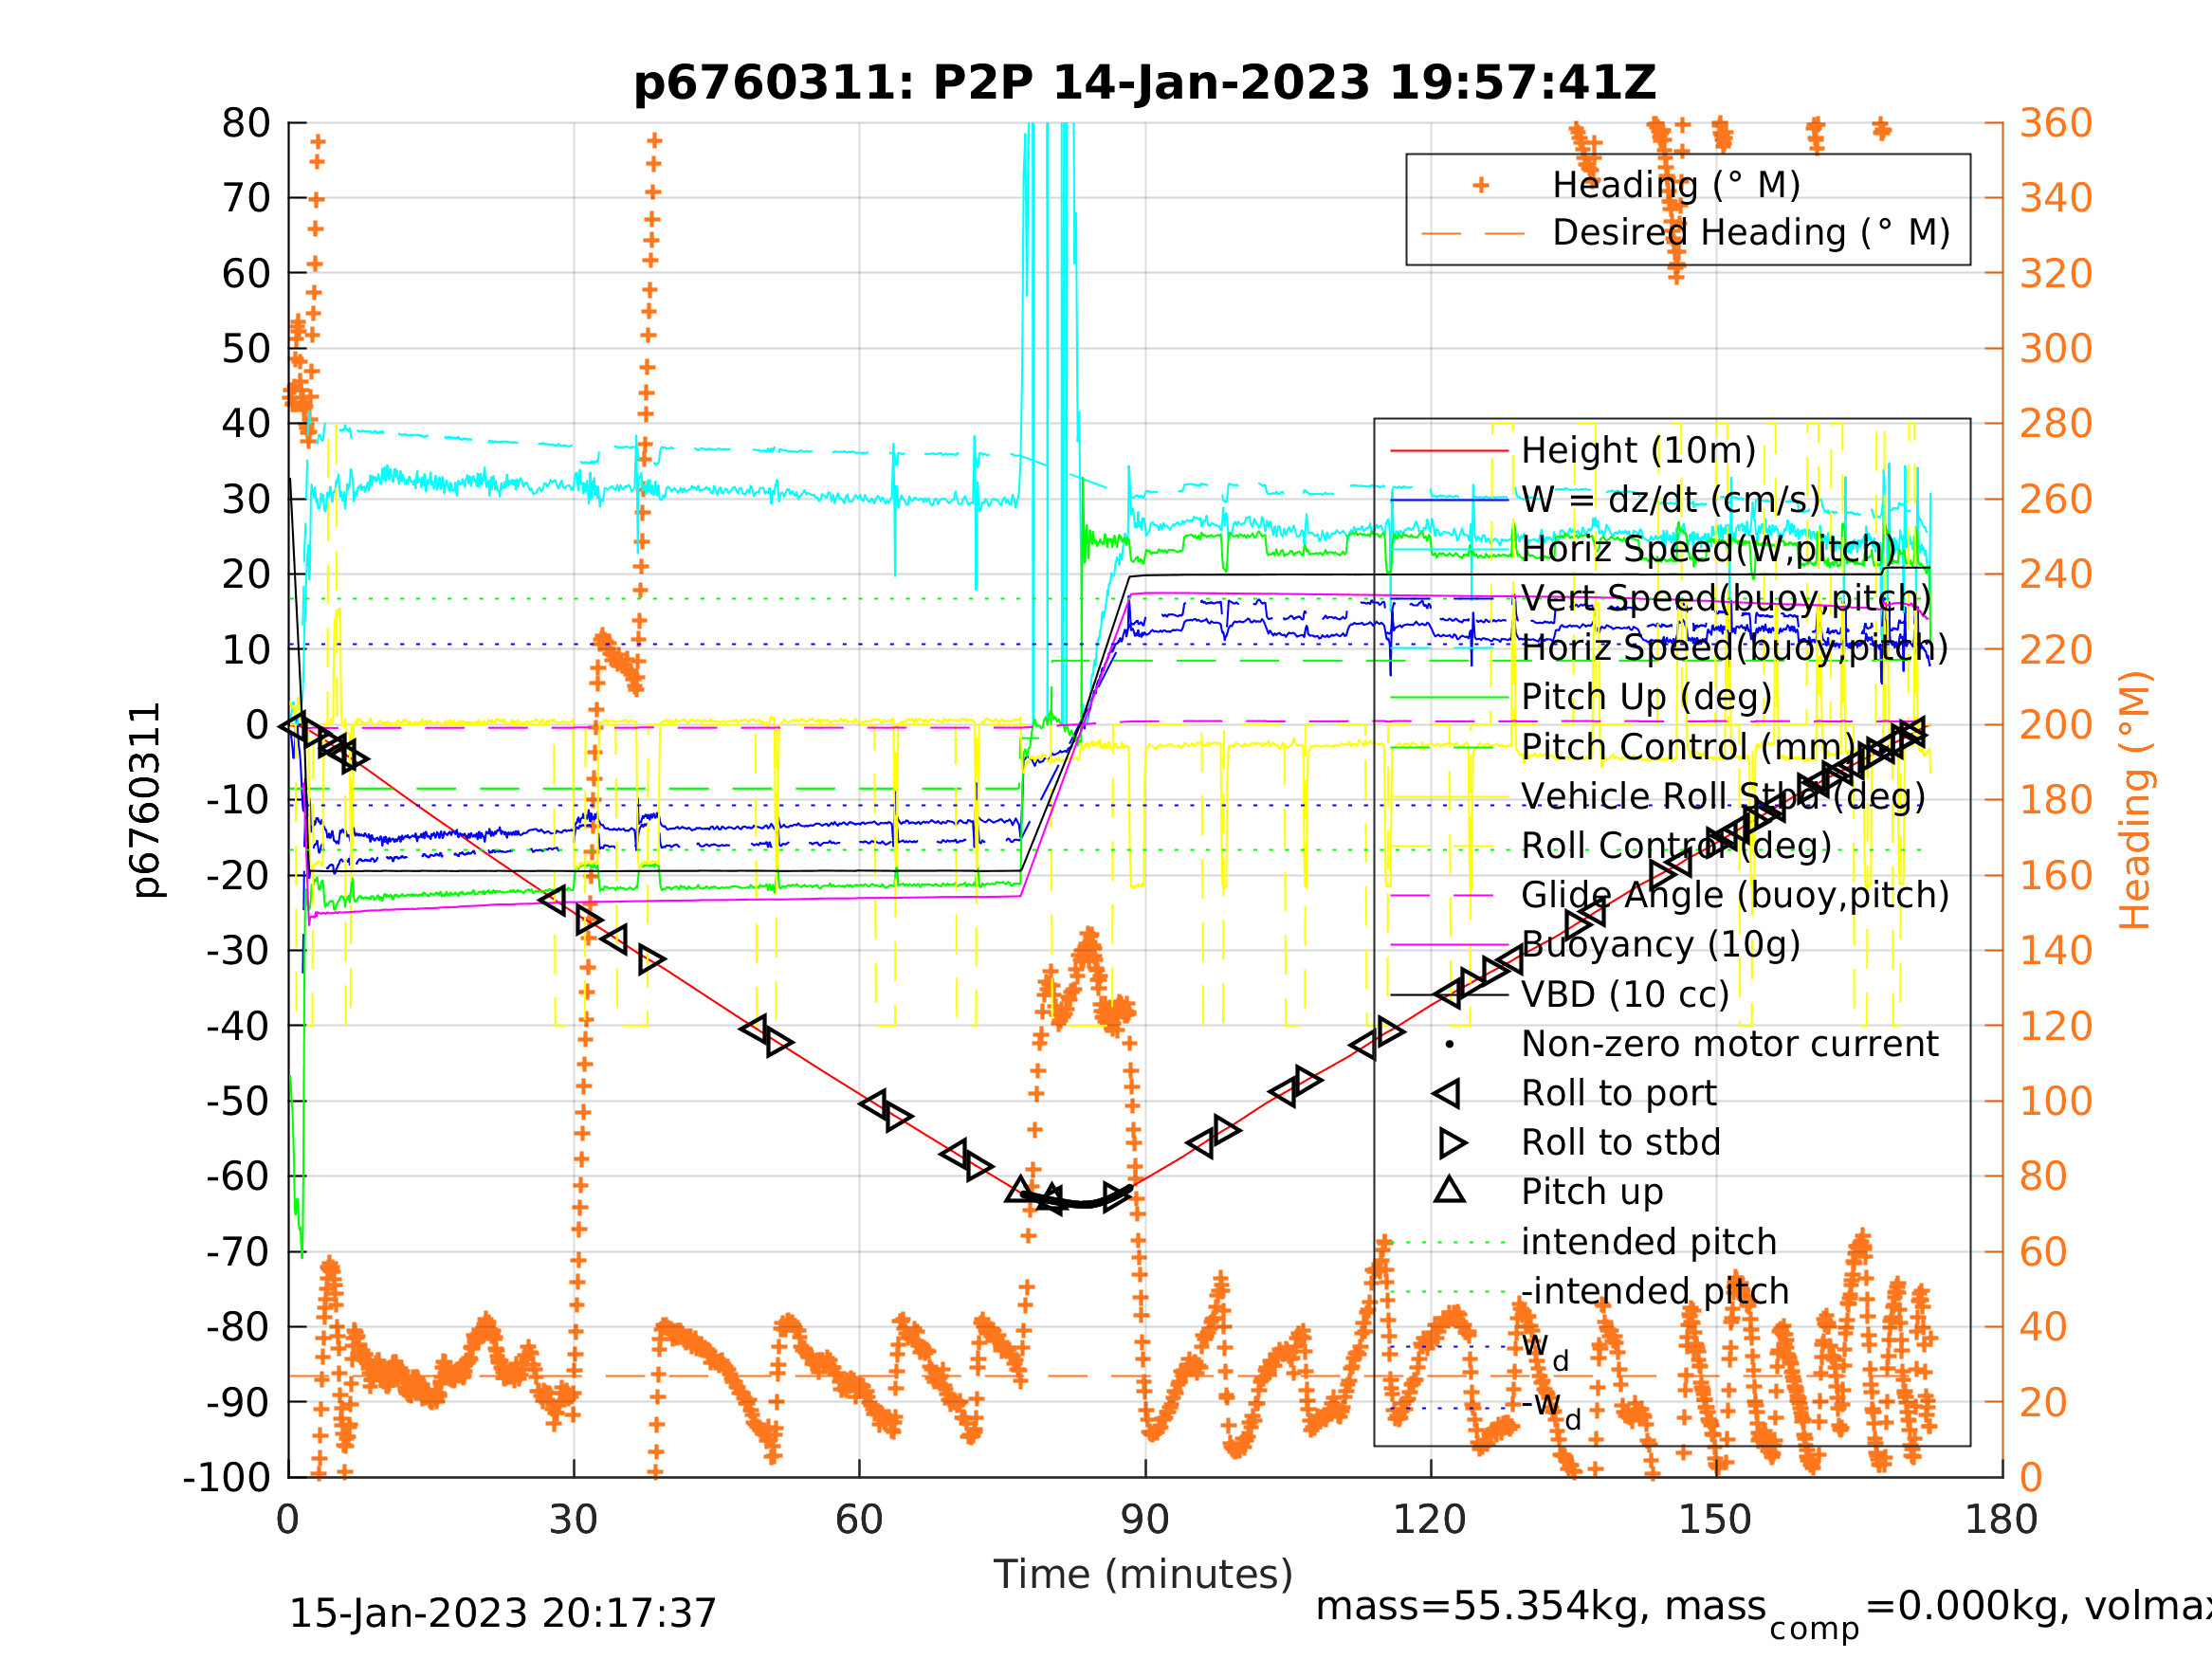Click the timestamp 15-Jan-2023 20:17:37
The width and height of the screenshot is (2212, 1659).
(502, 1614)
